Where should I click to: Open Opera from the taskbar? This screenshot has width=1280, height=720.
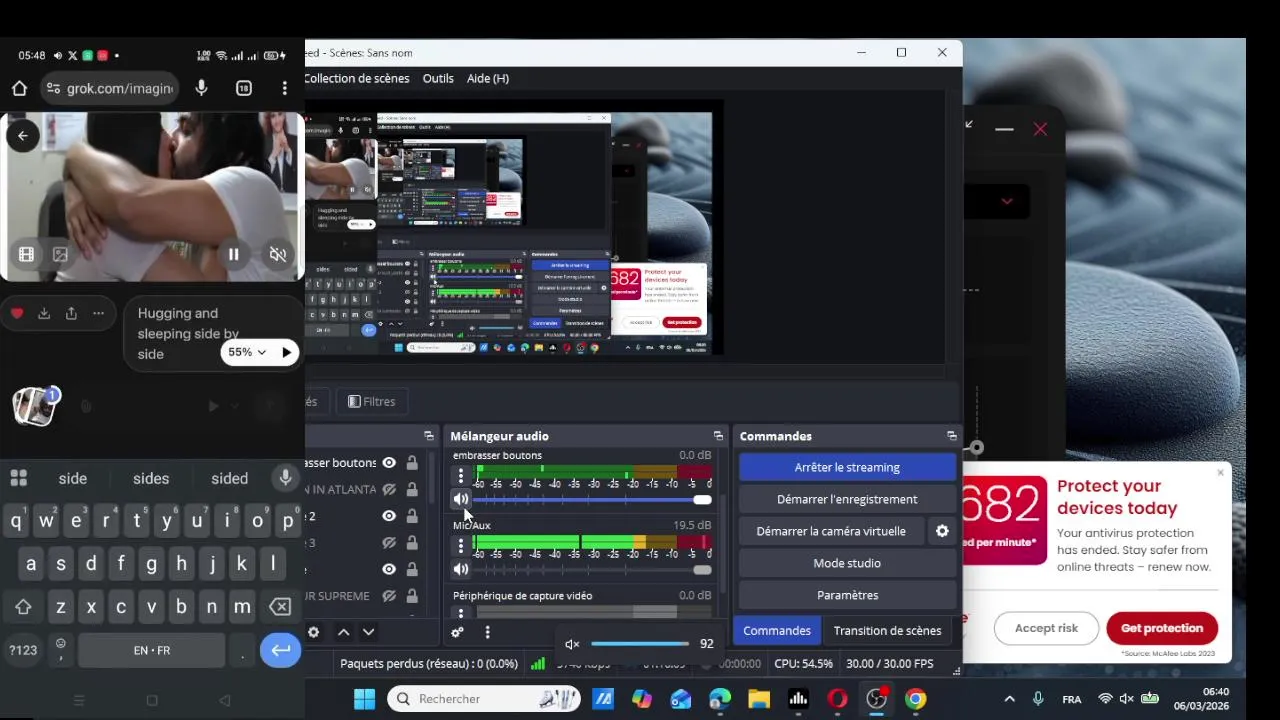coord(837,699)
